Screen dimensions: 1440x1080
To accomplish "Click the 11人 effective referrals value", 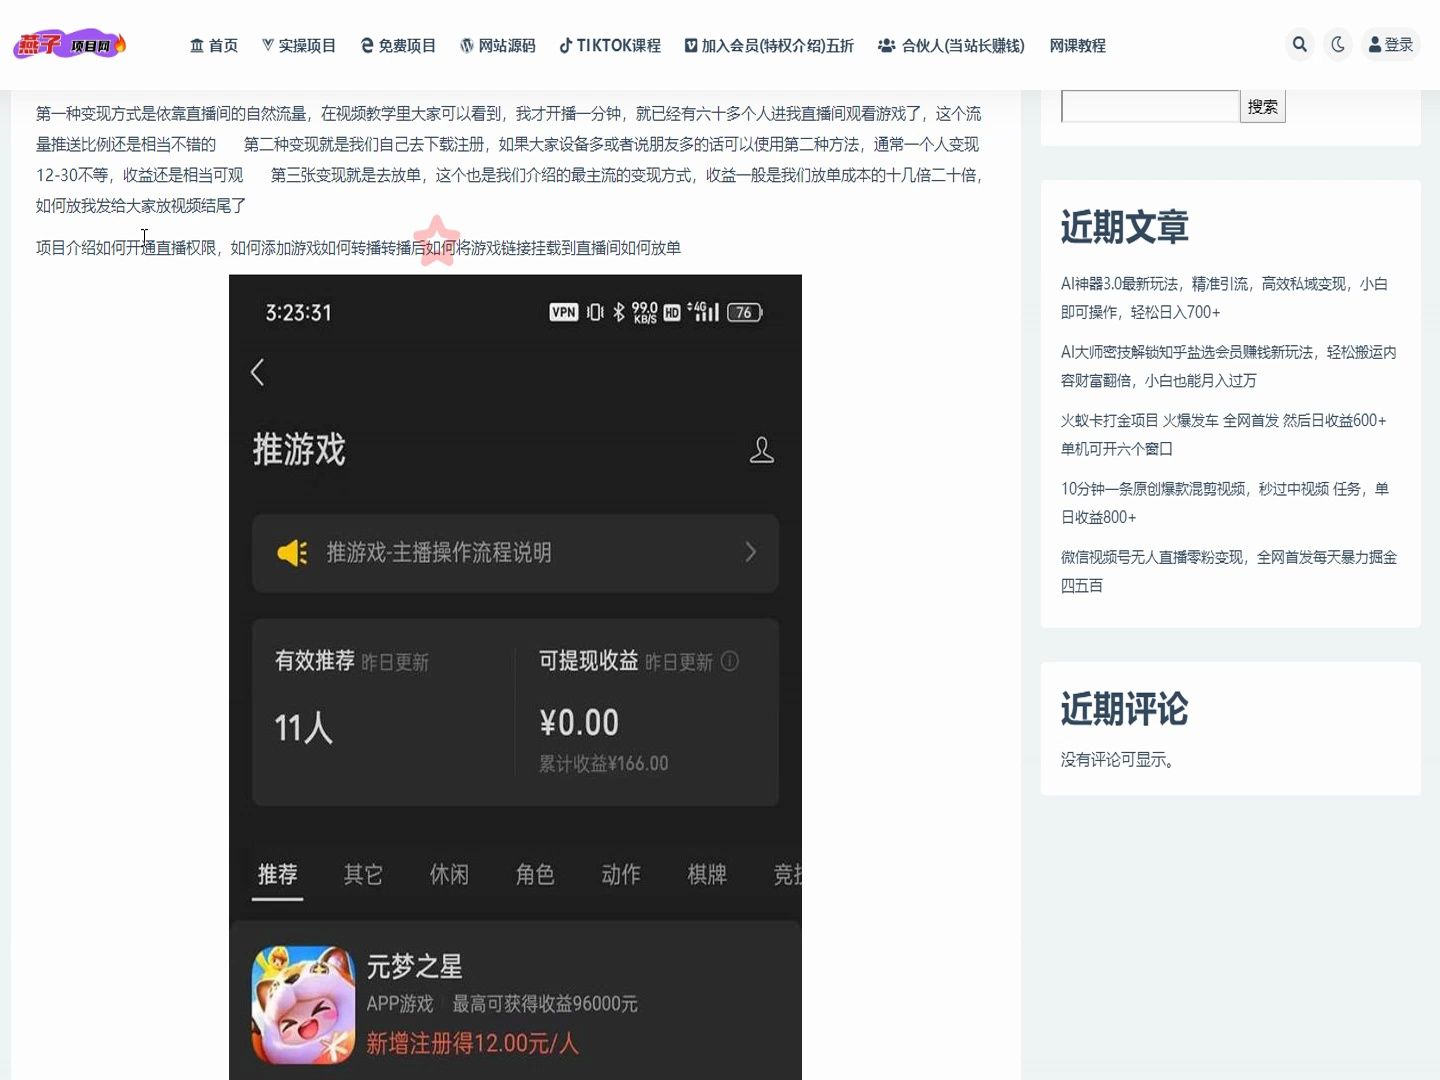I will click(304, 728).
